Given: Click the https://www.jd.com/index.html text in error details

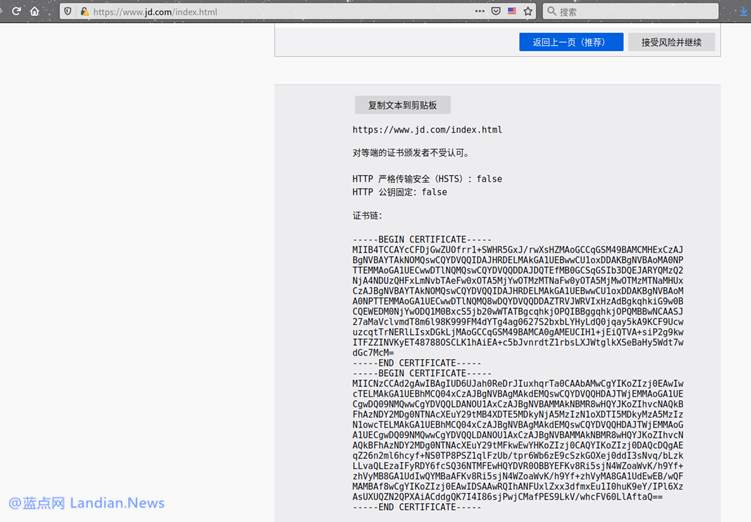Looking at the screenshot, I should point(427,130).
